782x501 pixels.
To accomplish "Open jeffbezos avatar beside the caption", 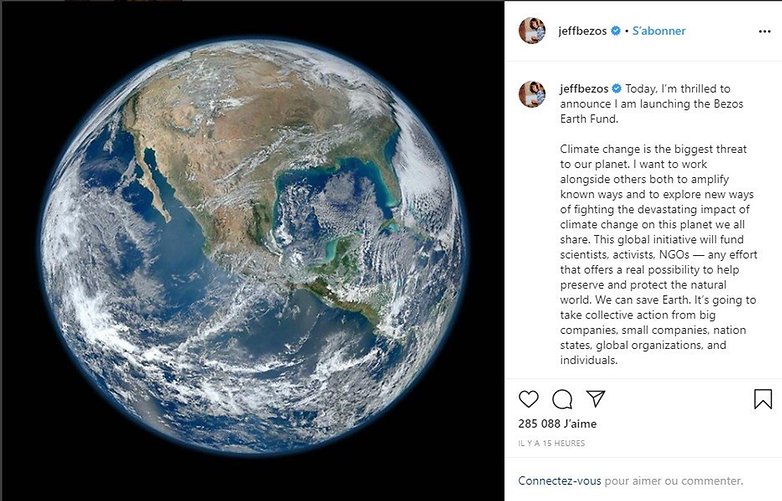I will [532, 94].
